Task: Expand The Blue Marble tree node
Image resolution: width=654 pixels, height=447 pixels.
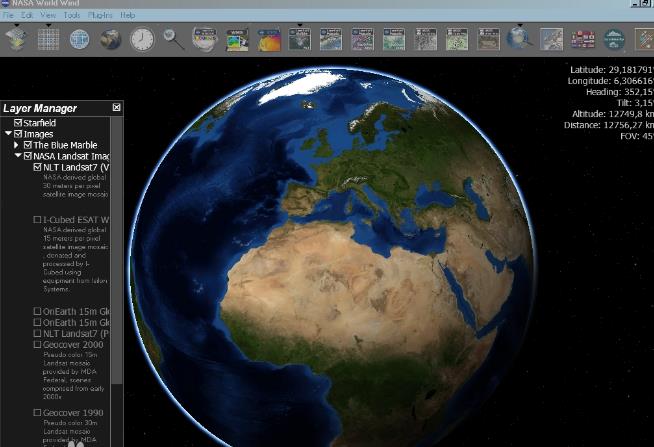Action: [17, 145]
